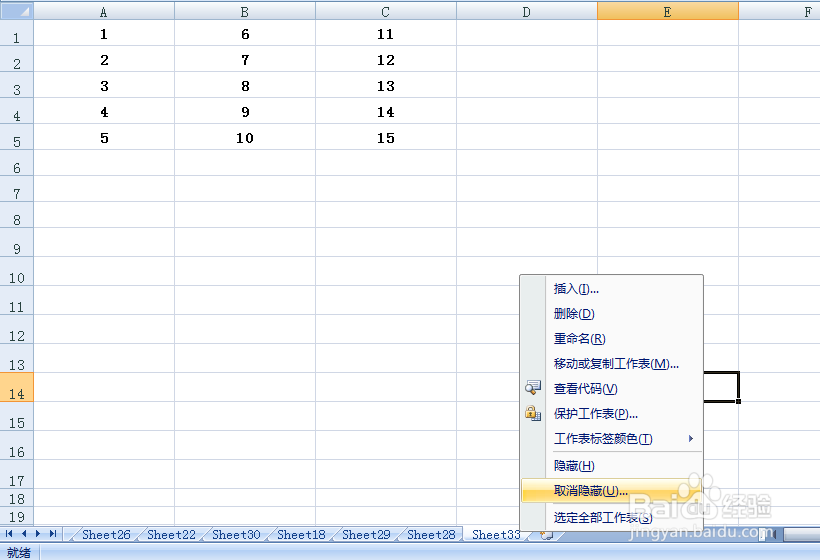Select row 1 header

tap(17, 33)
